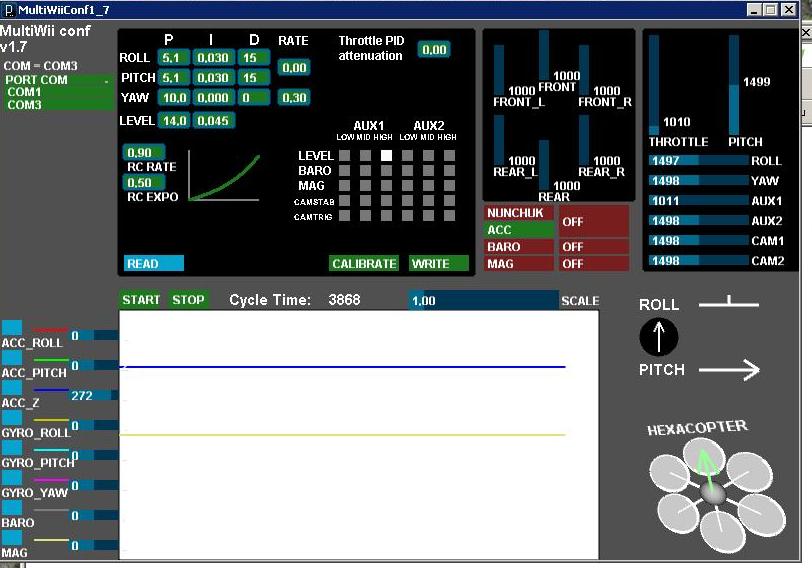Toggle GYRO_PITCH graph trace square
Screen dimensions: 812x568
12,448
